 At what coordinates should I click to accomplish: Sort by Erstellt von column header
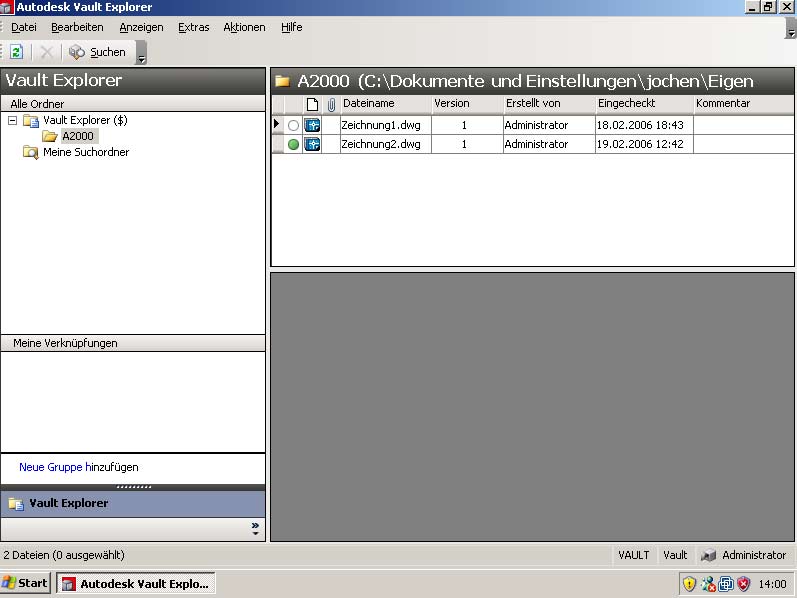coord(549,104)
